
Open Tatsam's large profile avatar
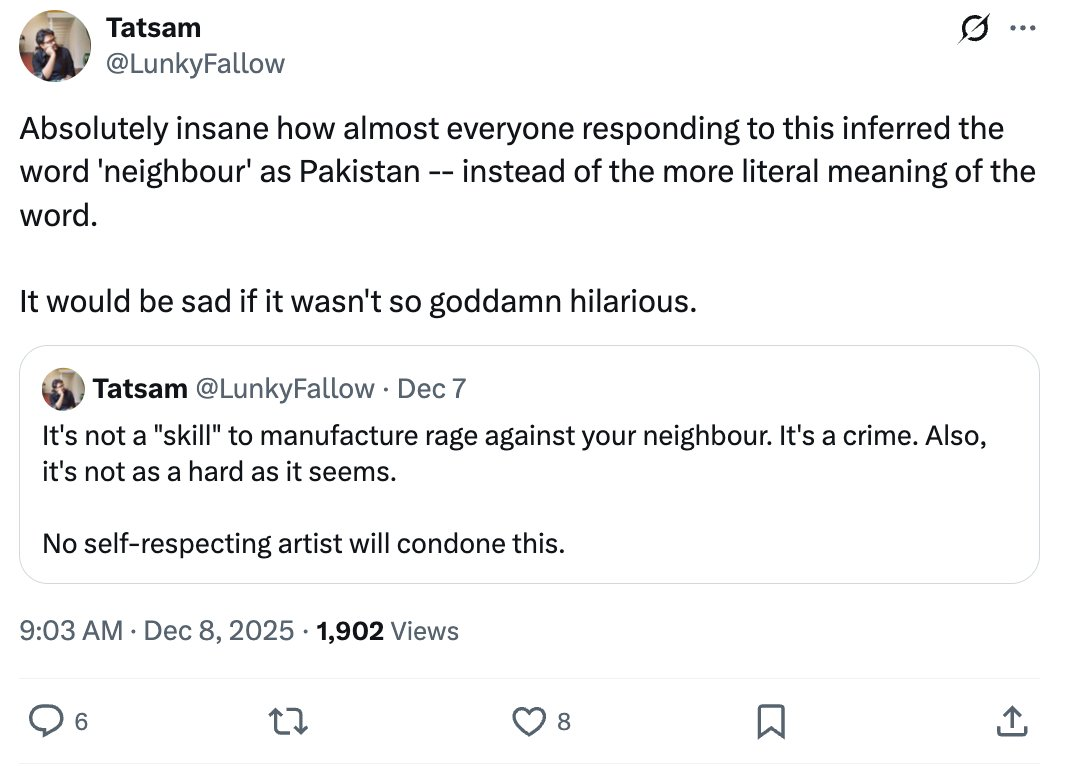click(55, 47)
